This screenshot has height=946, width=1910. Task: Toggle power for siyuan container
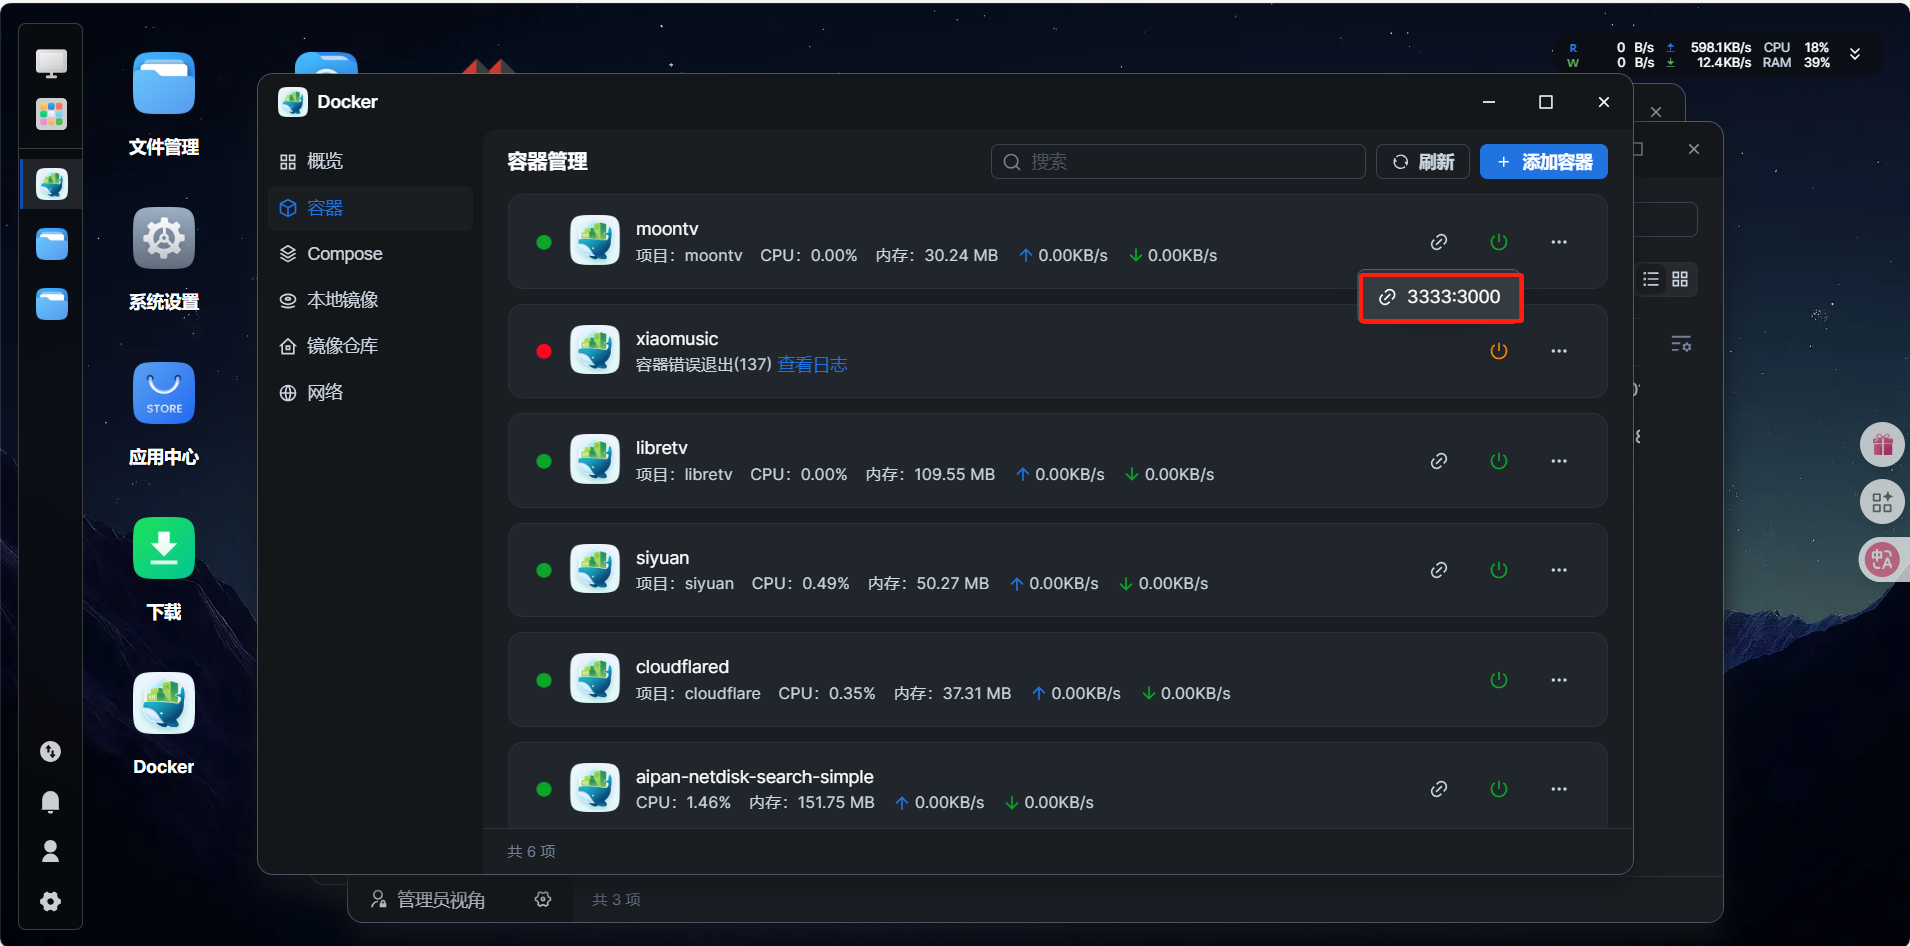(x=1499, y=570)
